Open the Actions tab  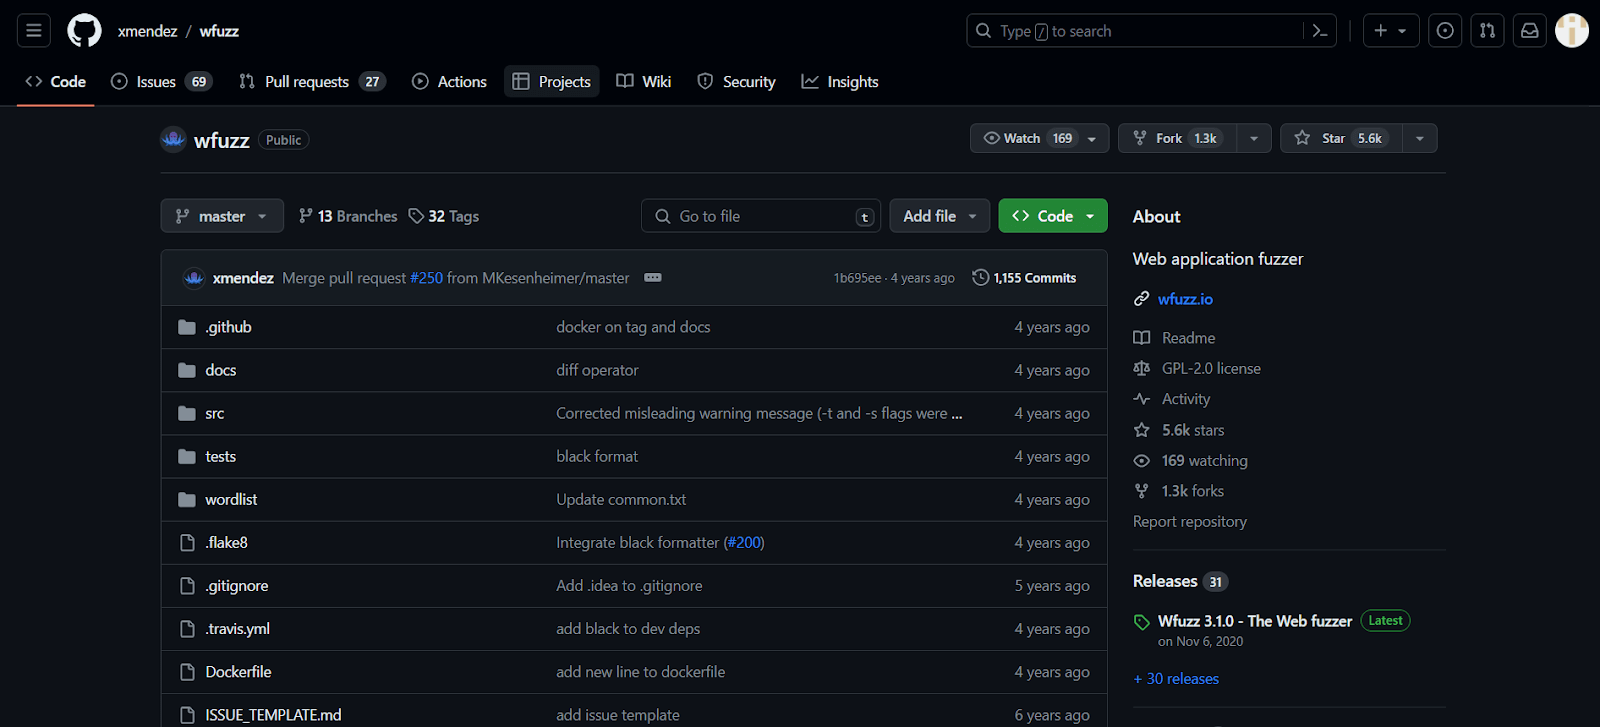[449, 82]
